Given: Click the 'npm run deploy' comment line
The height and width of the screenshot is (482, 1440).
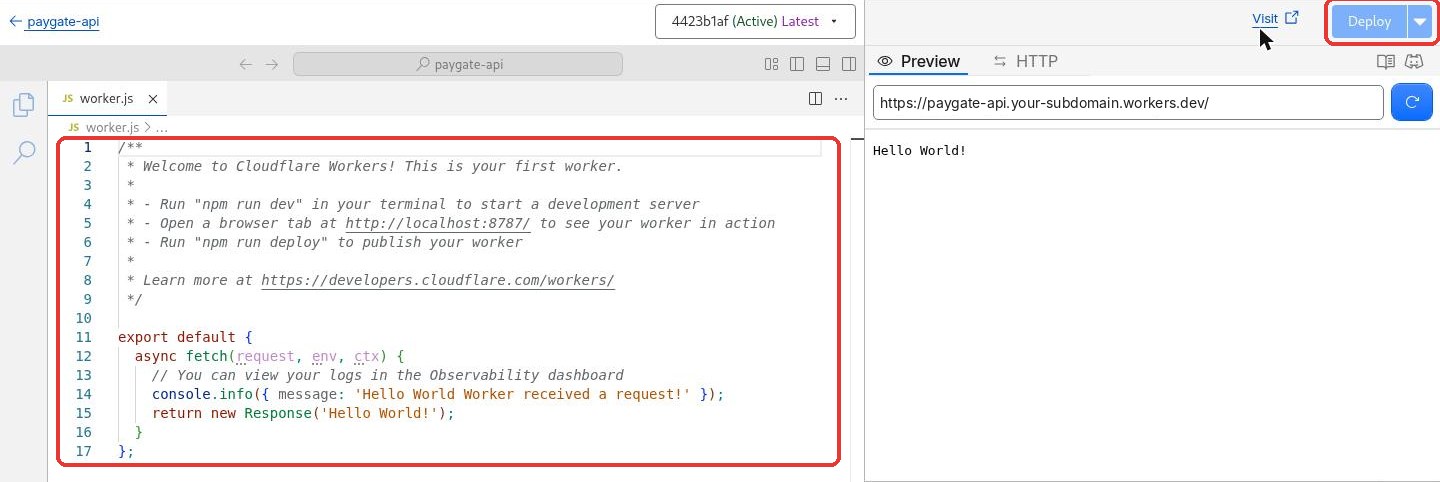Looking at the screenshot, I should click(325, 242).
